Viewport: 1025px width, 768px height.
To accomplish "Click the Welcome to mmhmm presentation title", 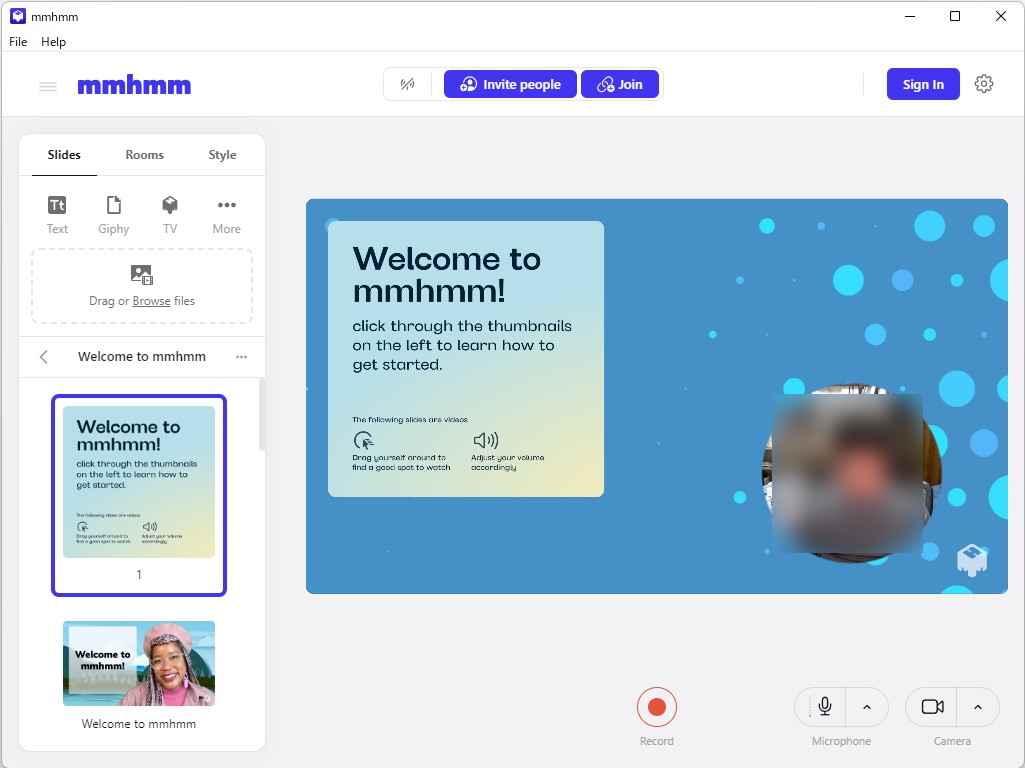I will tap(142, 357).
